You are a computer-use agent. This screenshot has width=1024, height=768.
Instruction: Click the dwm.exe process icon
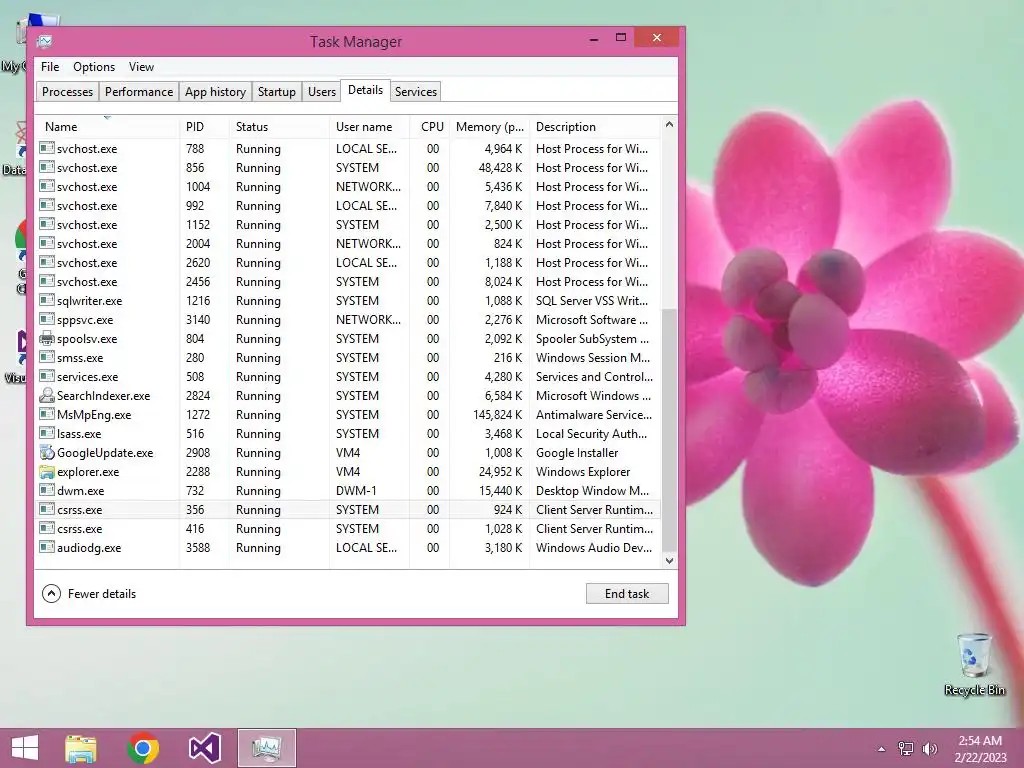pos(46,490)
